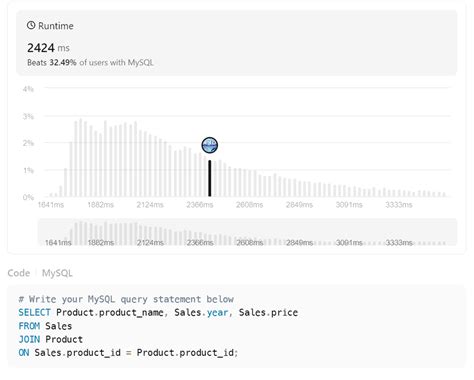This screenshot has height=380, width=474.
Task: Click 1641ms in the lower range overview strip
Action: (x=58, y=243)
